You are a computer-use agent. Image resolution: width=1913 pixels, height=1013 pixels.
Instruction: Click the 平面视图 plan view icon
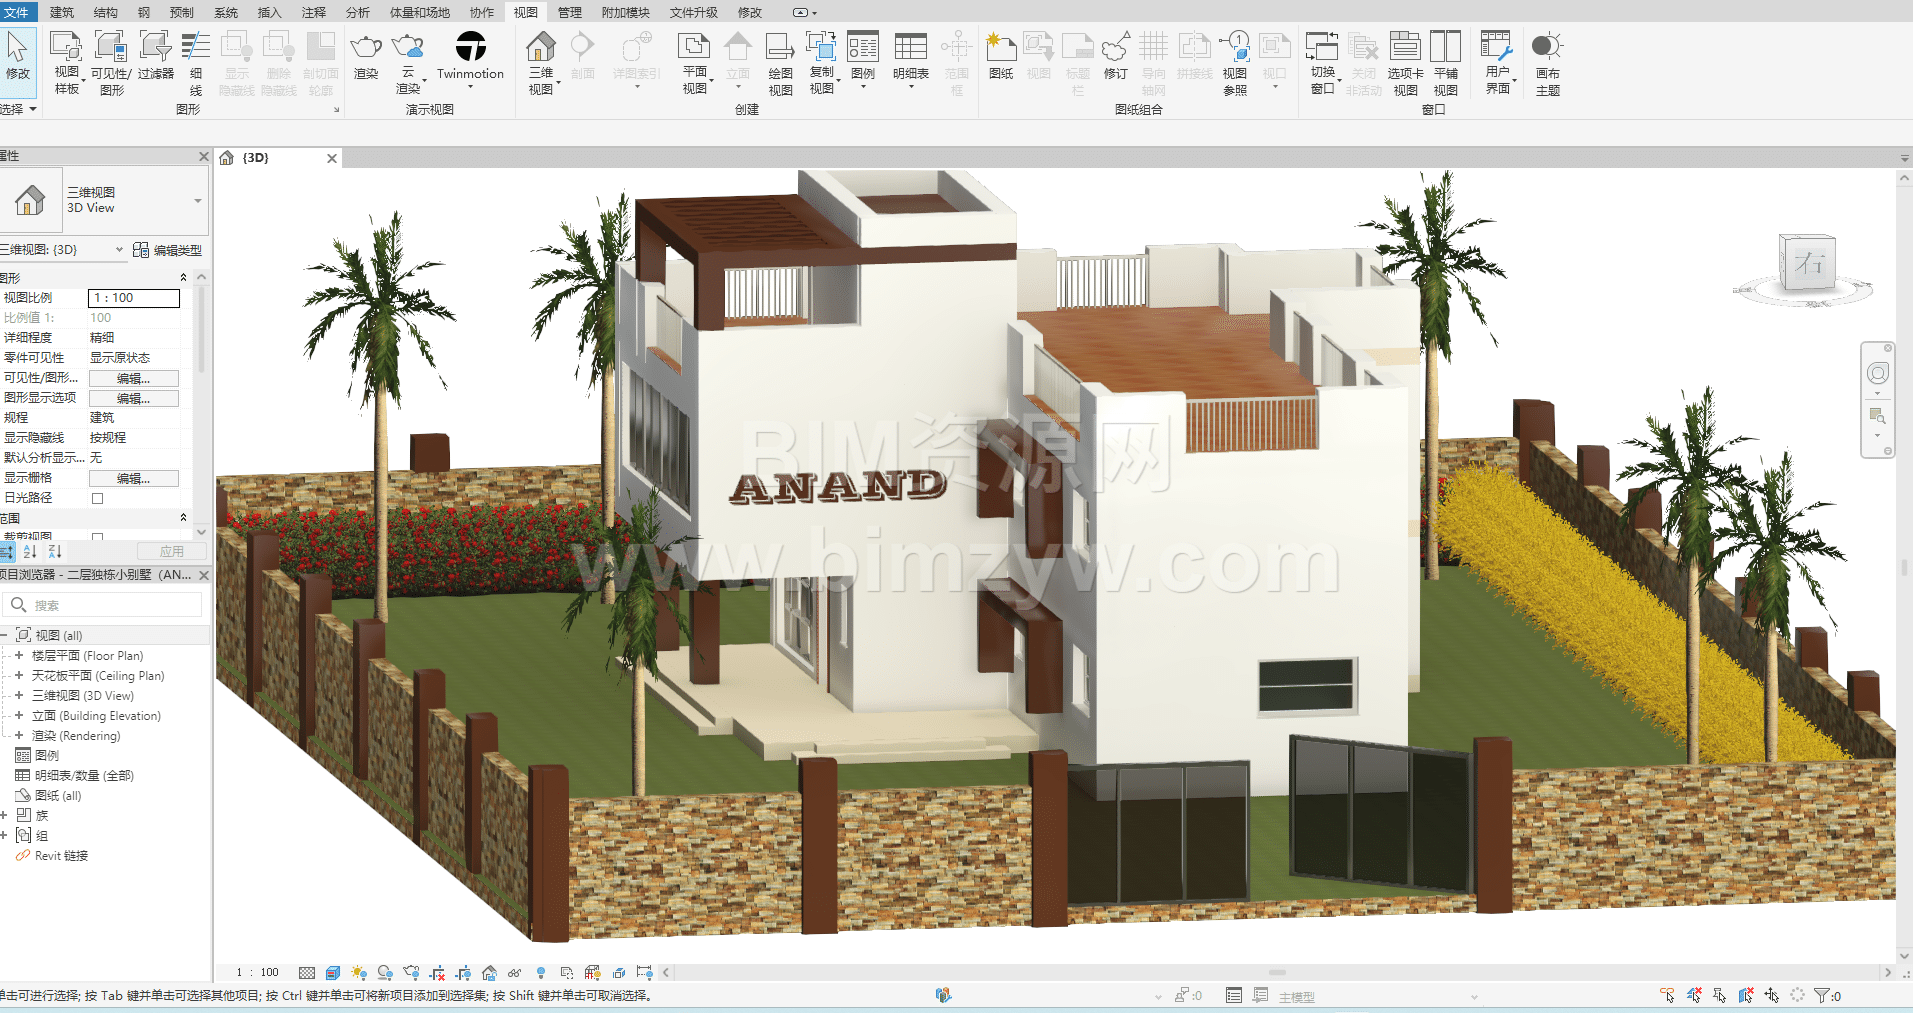(x=694, y=48)
